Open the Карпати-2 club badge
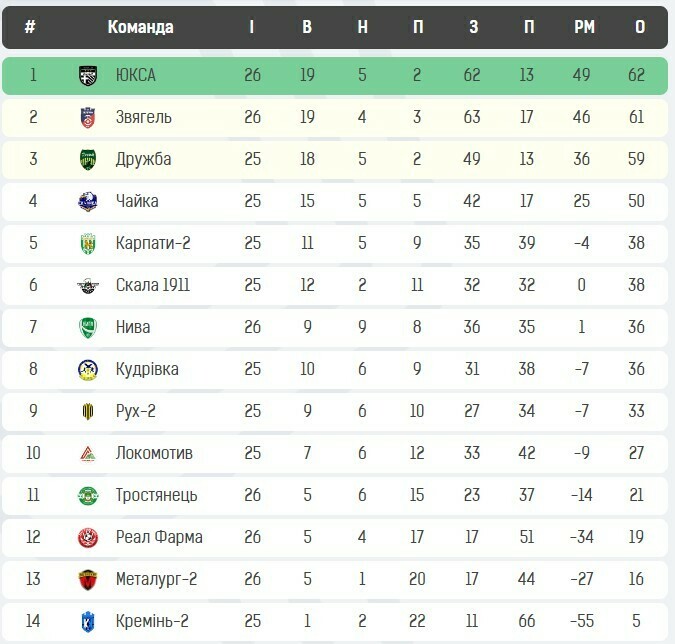Screen dimensions: 675x644 tap(88, 243)
